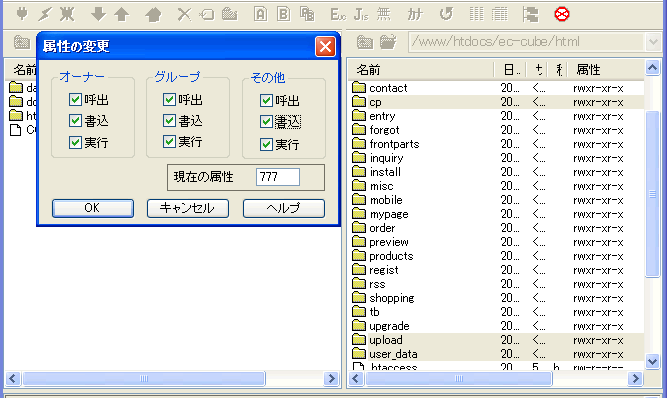Screen dimensions: 667x398
Task: Click the Connect plug icon in toolbar
Action: (x=22, y=14)
